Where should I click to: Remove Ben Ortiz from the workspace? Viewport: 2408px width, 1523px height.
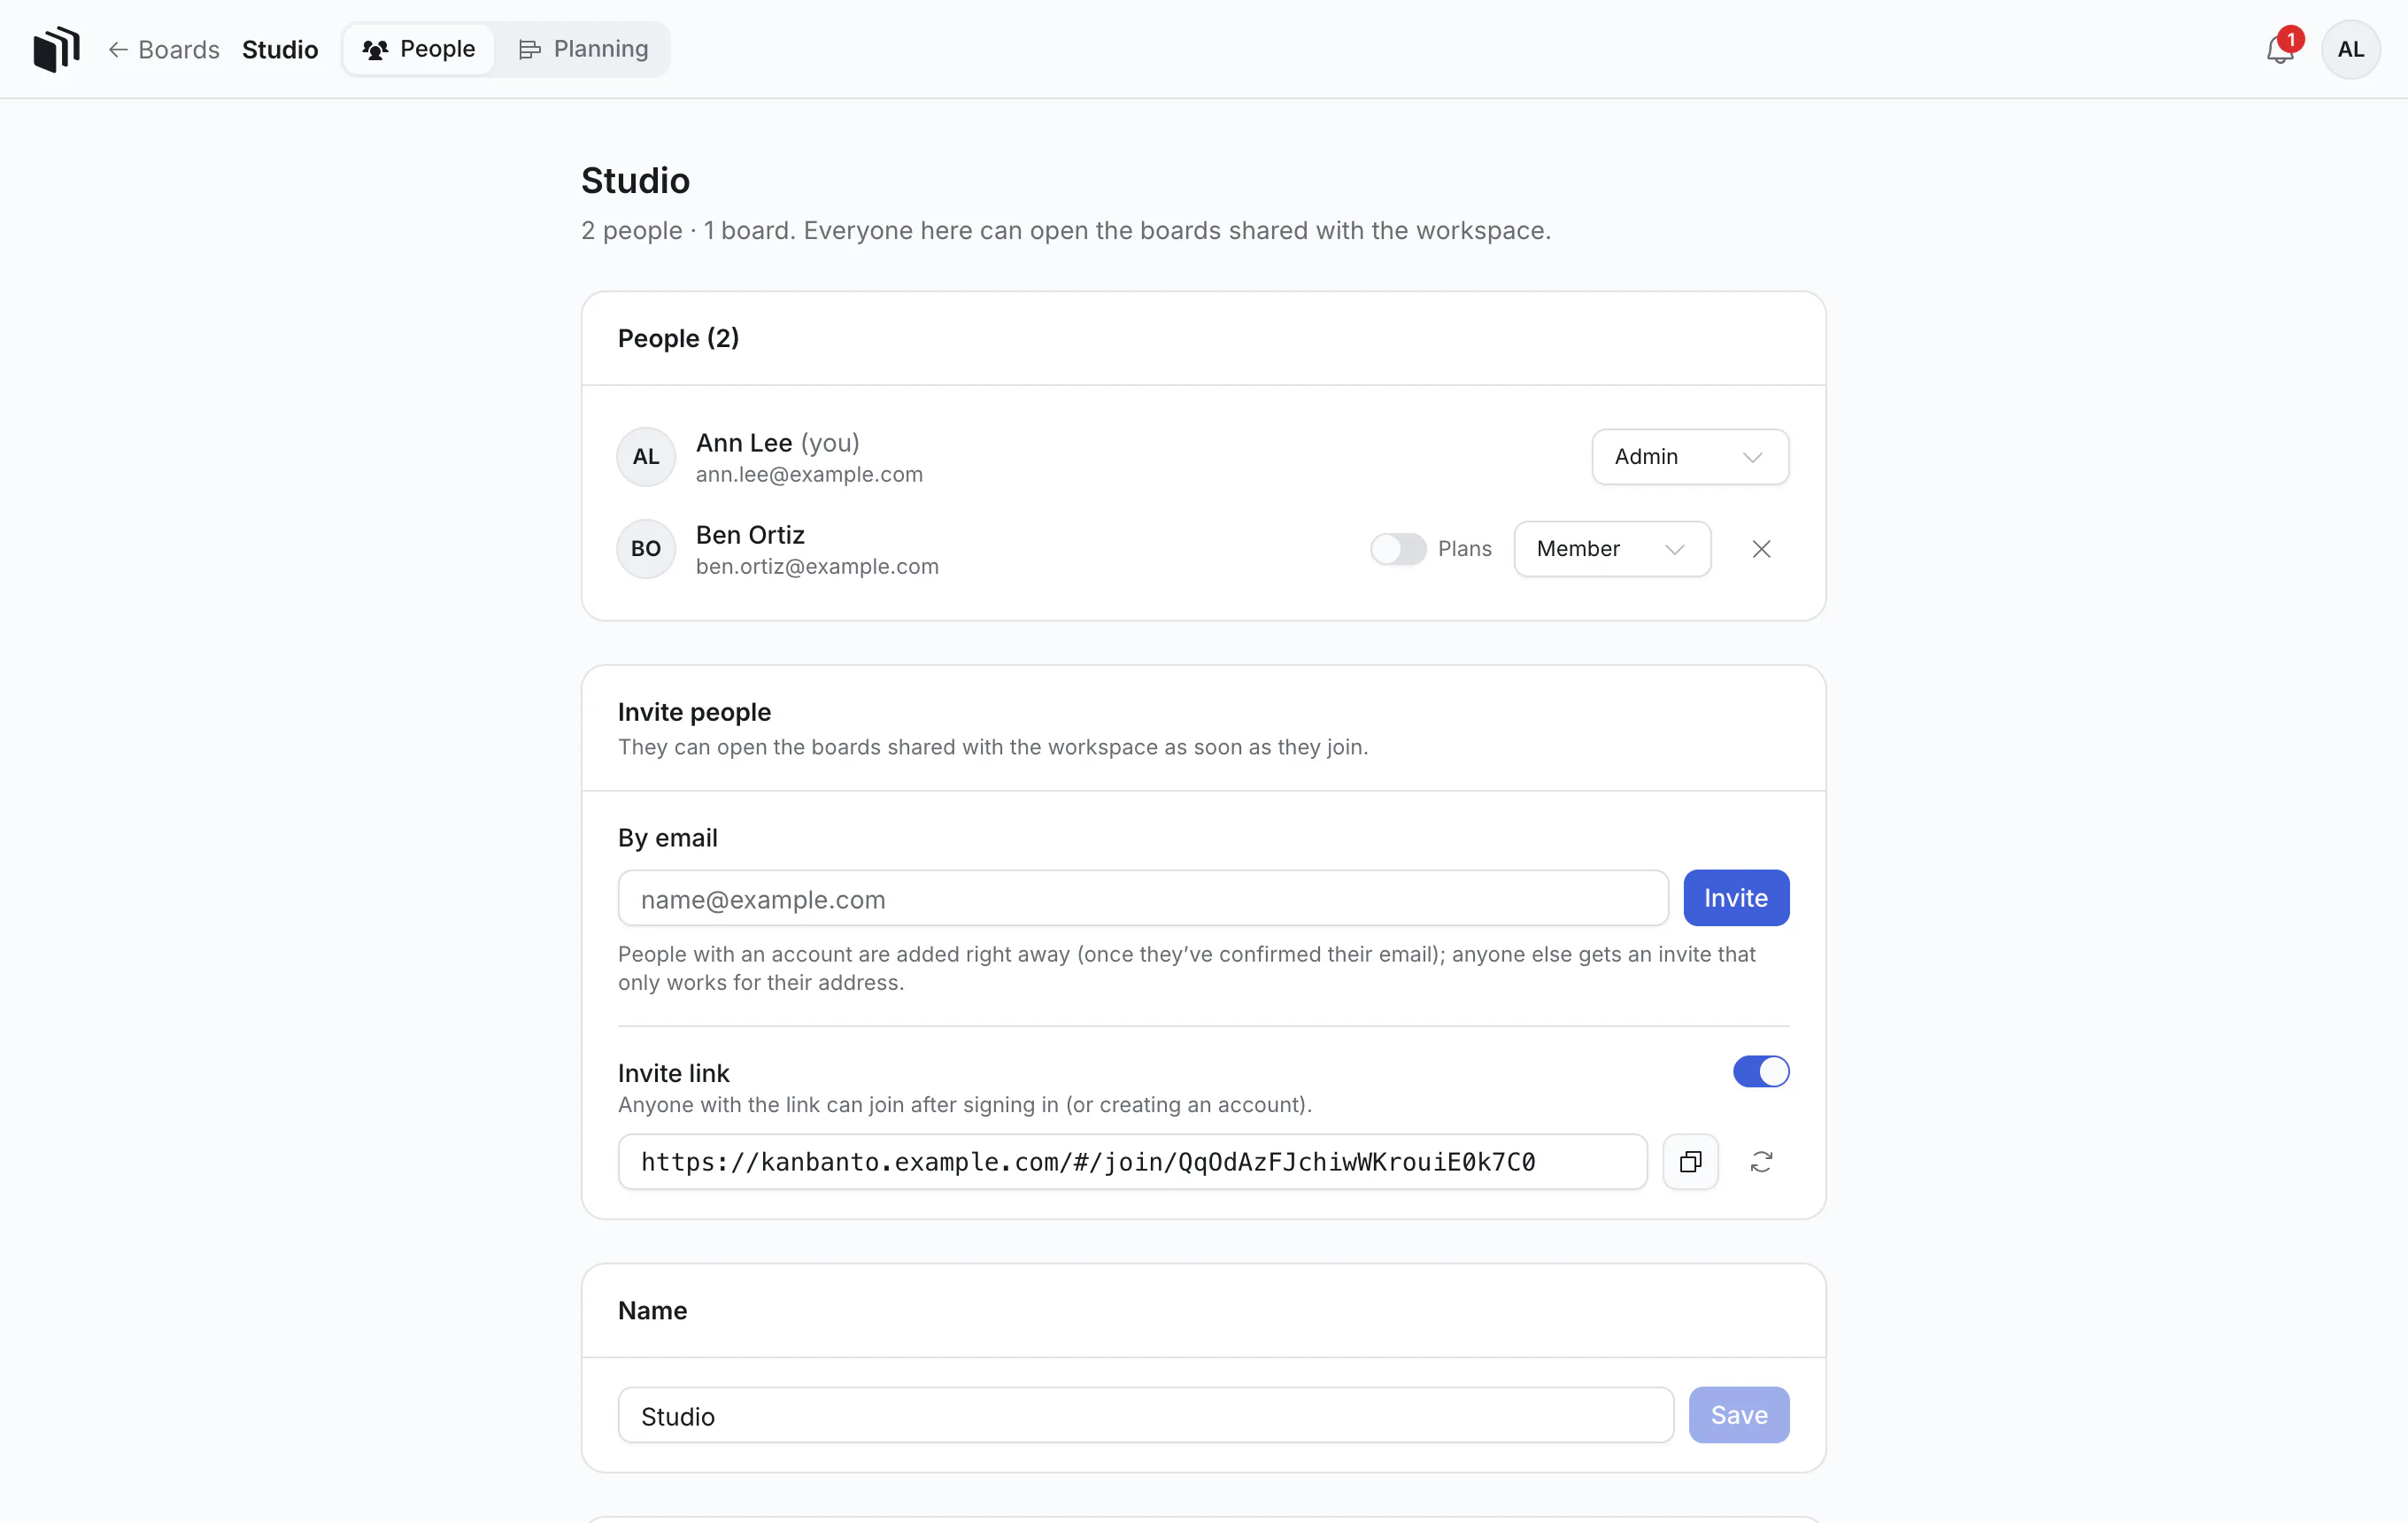[1761, 549]
